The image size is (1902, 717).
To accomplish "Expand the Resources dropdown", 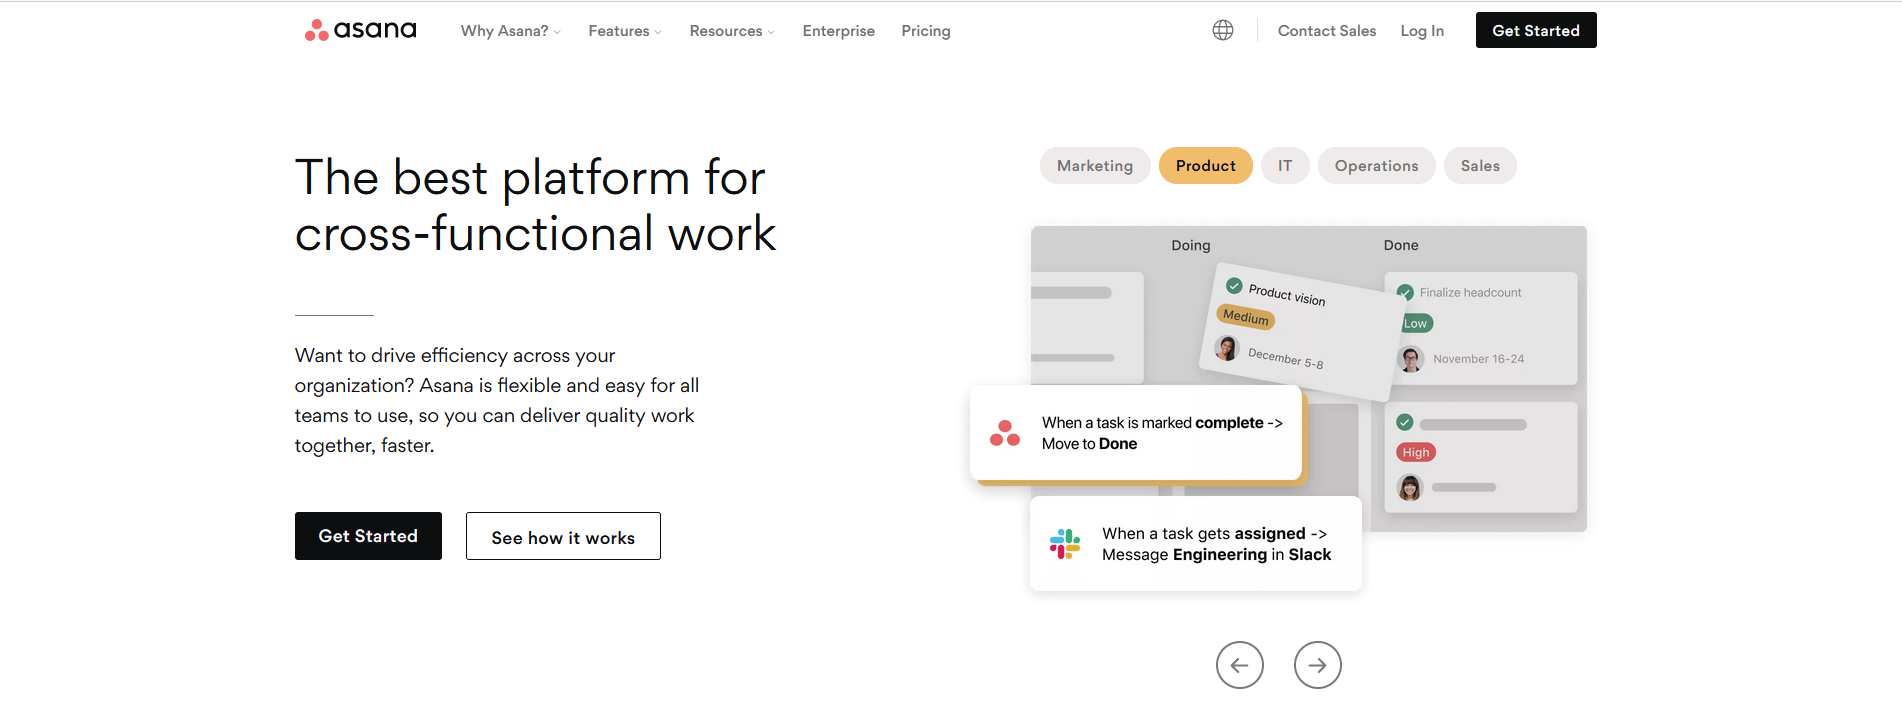I will (732, 31).
